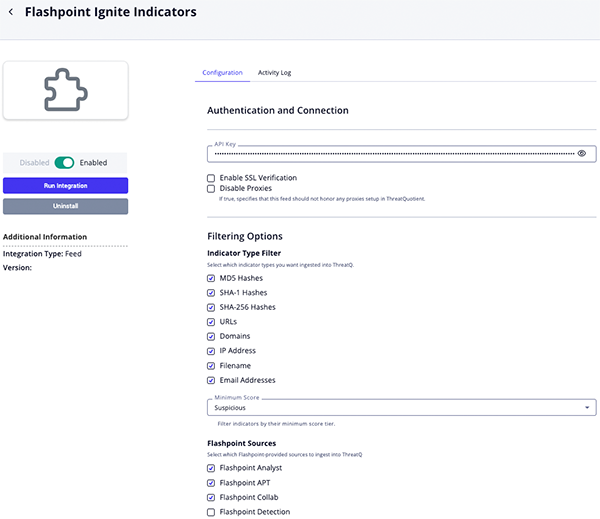The height and width of the screenshot is (519, 600).
Task: Click the back arrow beside Flashpoint Ignite Indicators
Action: (x=11, y=13)
